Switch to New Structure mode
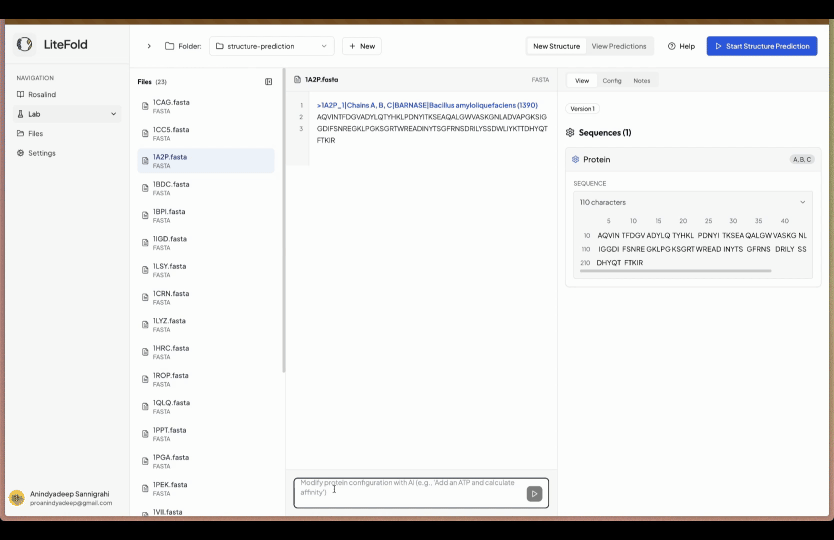Image resolution: width=834 pixels, height=540 pixels. point(556,46)
